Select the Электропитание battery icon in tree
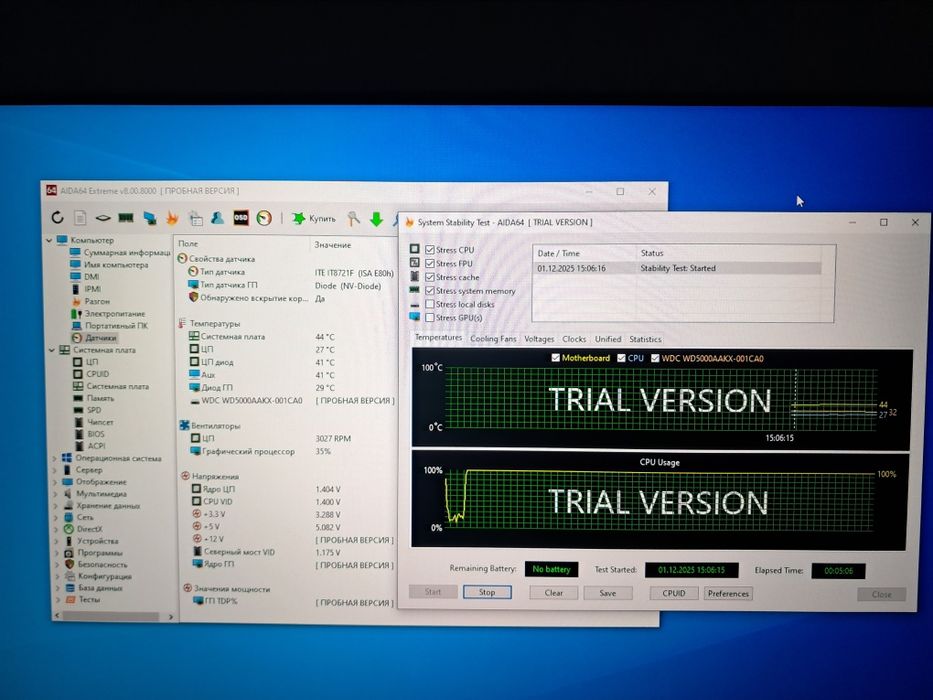This screenshot has width=933, height=700. pyautogui.click(x=76, y=314)
